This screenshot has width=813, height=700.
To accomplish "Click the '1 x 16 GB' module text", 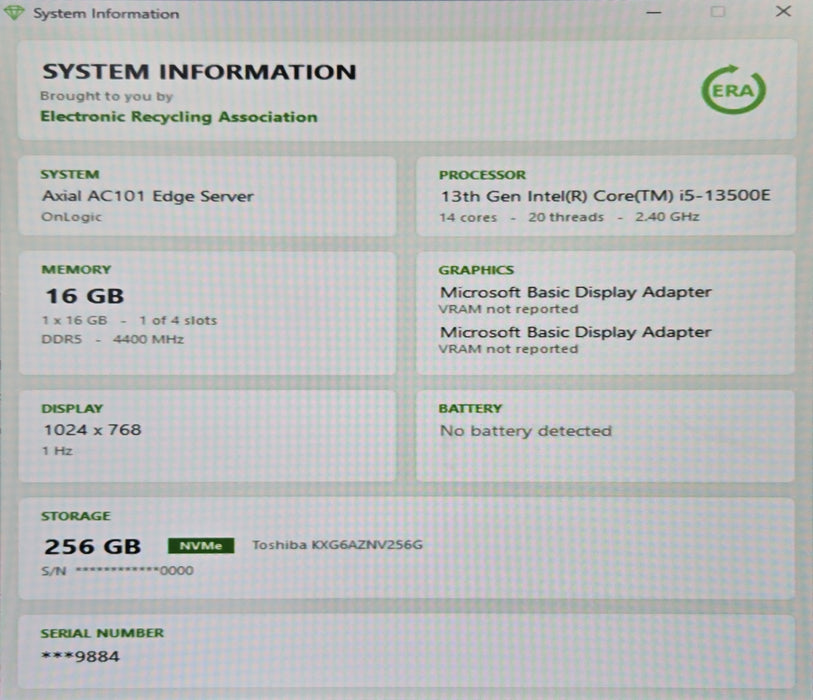I will [x=75, y=320].
